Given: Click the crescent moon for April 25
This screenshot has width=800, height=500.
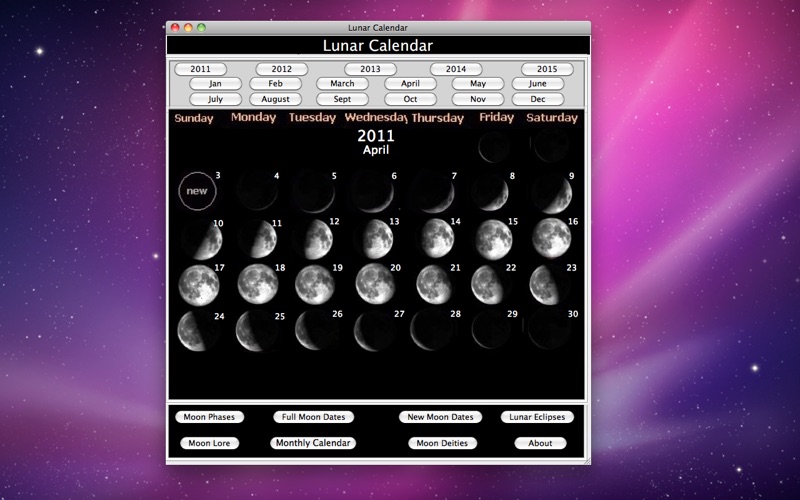Looking at the screenshot, I should tap(255, 332).
